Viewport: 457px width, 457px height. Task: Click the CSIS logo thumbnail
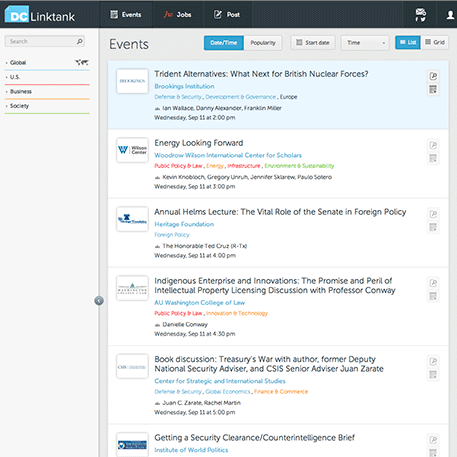(132, 366)
